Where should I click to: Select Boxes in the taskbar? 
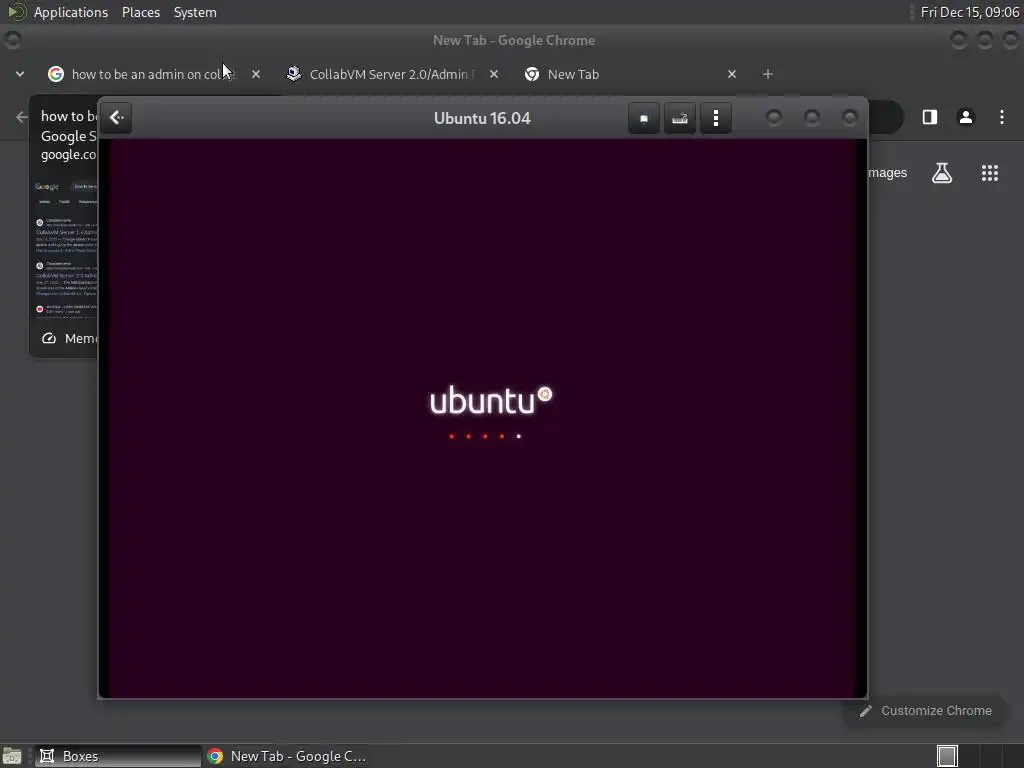pyautogui.click(x=118, y=756)
